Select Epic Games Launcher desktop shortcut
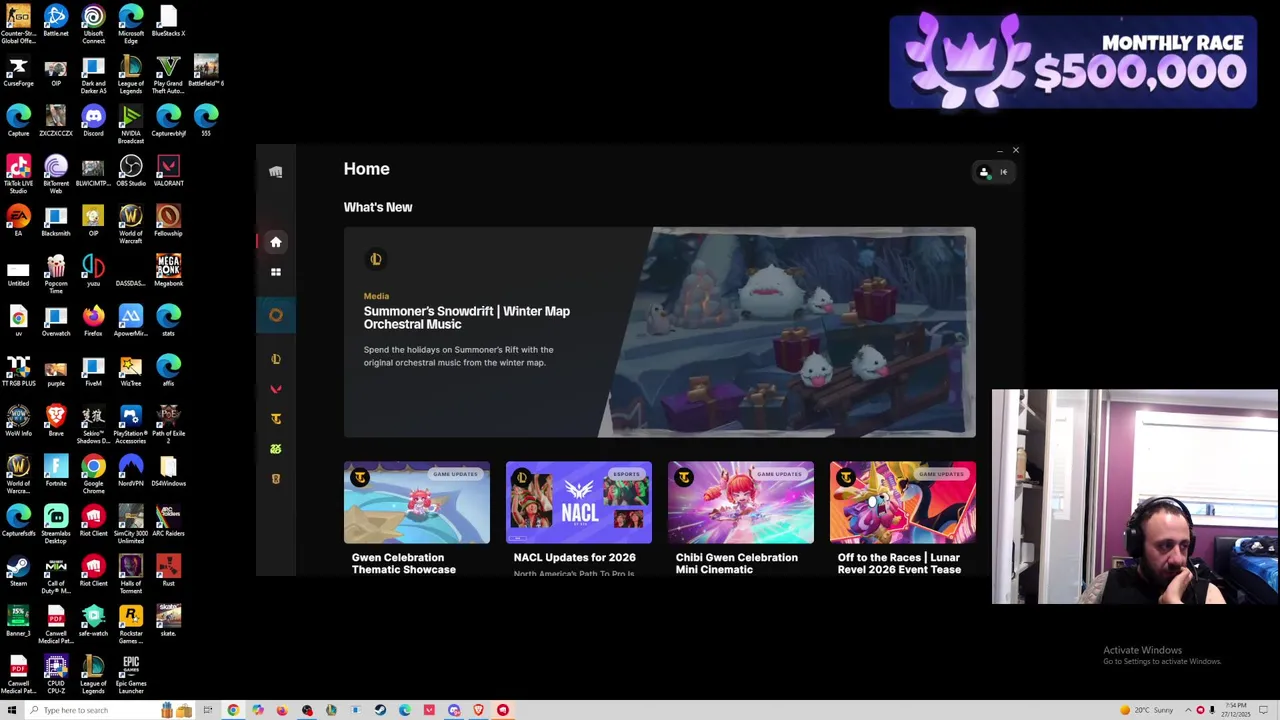The height and width of the screenshot is (720, 1280). (131, 674)
